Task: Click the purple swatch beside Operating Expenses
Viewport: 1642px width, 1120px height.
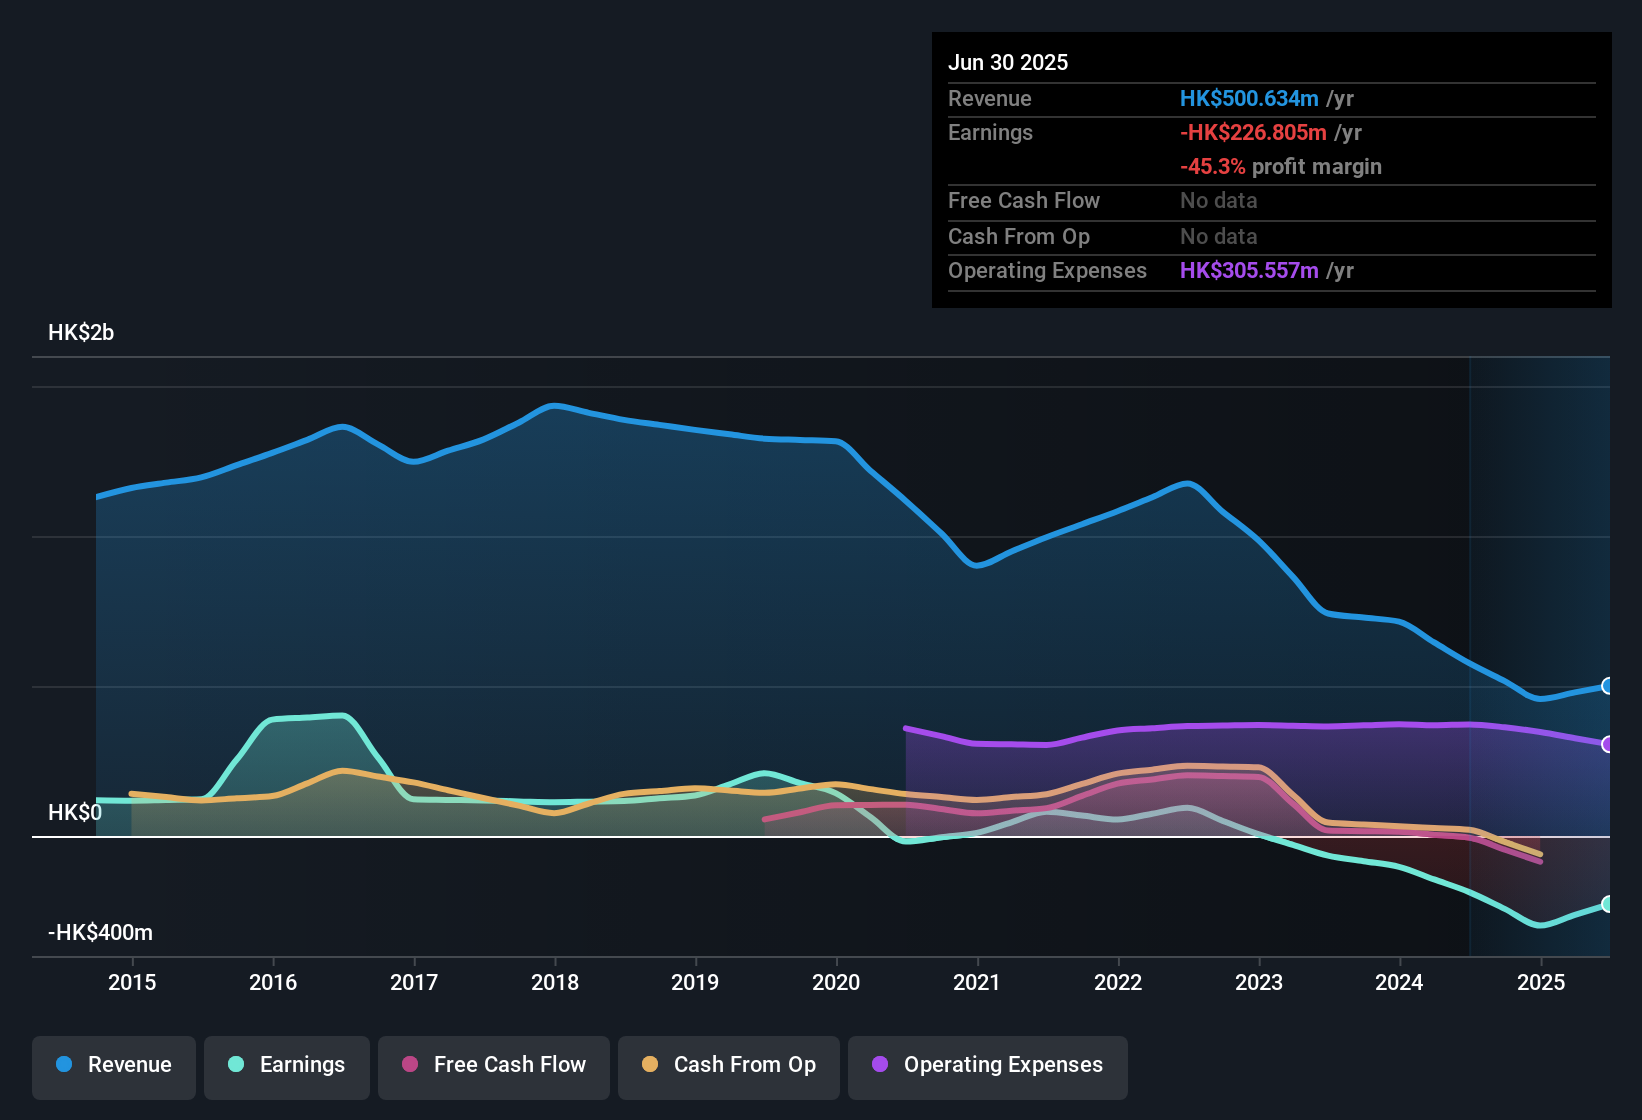Action: (879, 1065)
